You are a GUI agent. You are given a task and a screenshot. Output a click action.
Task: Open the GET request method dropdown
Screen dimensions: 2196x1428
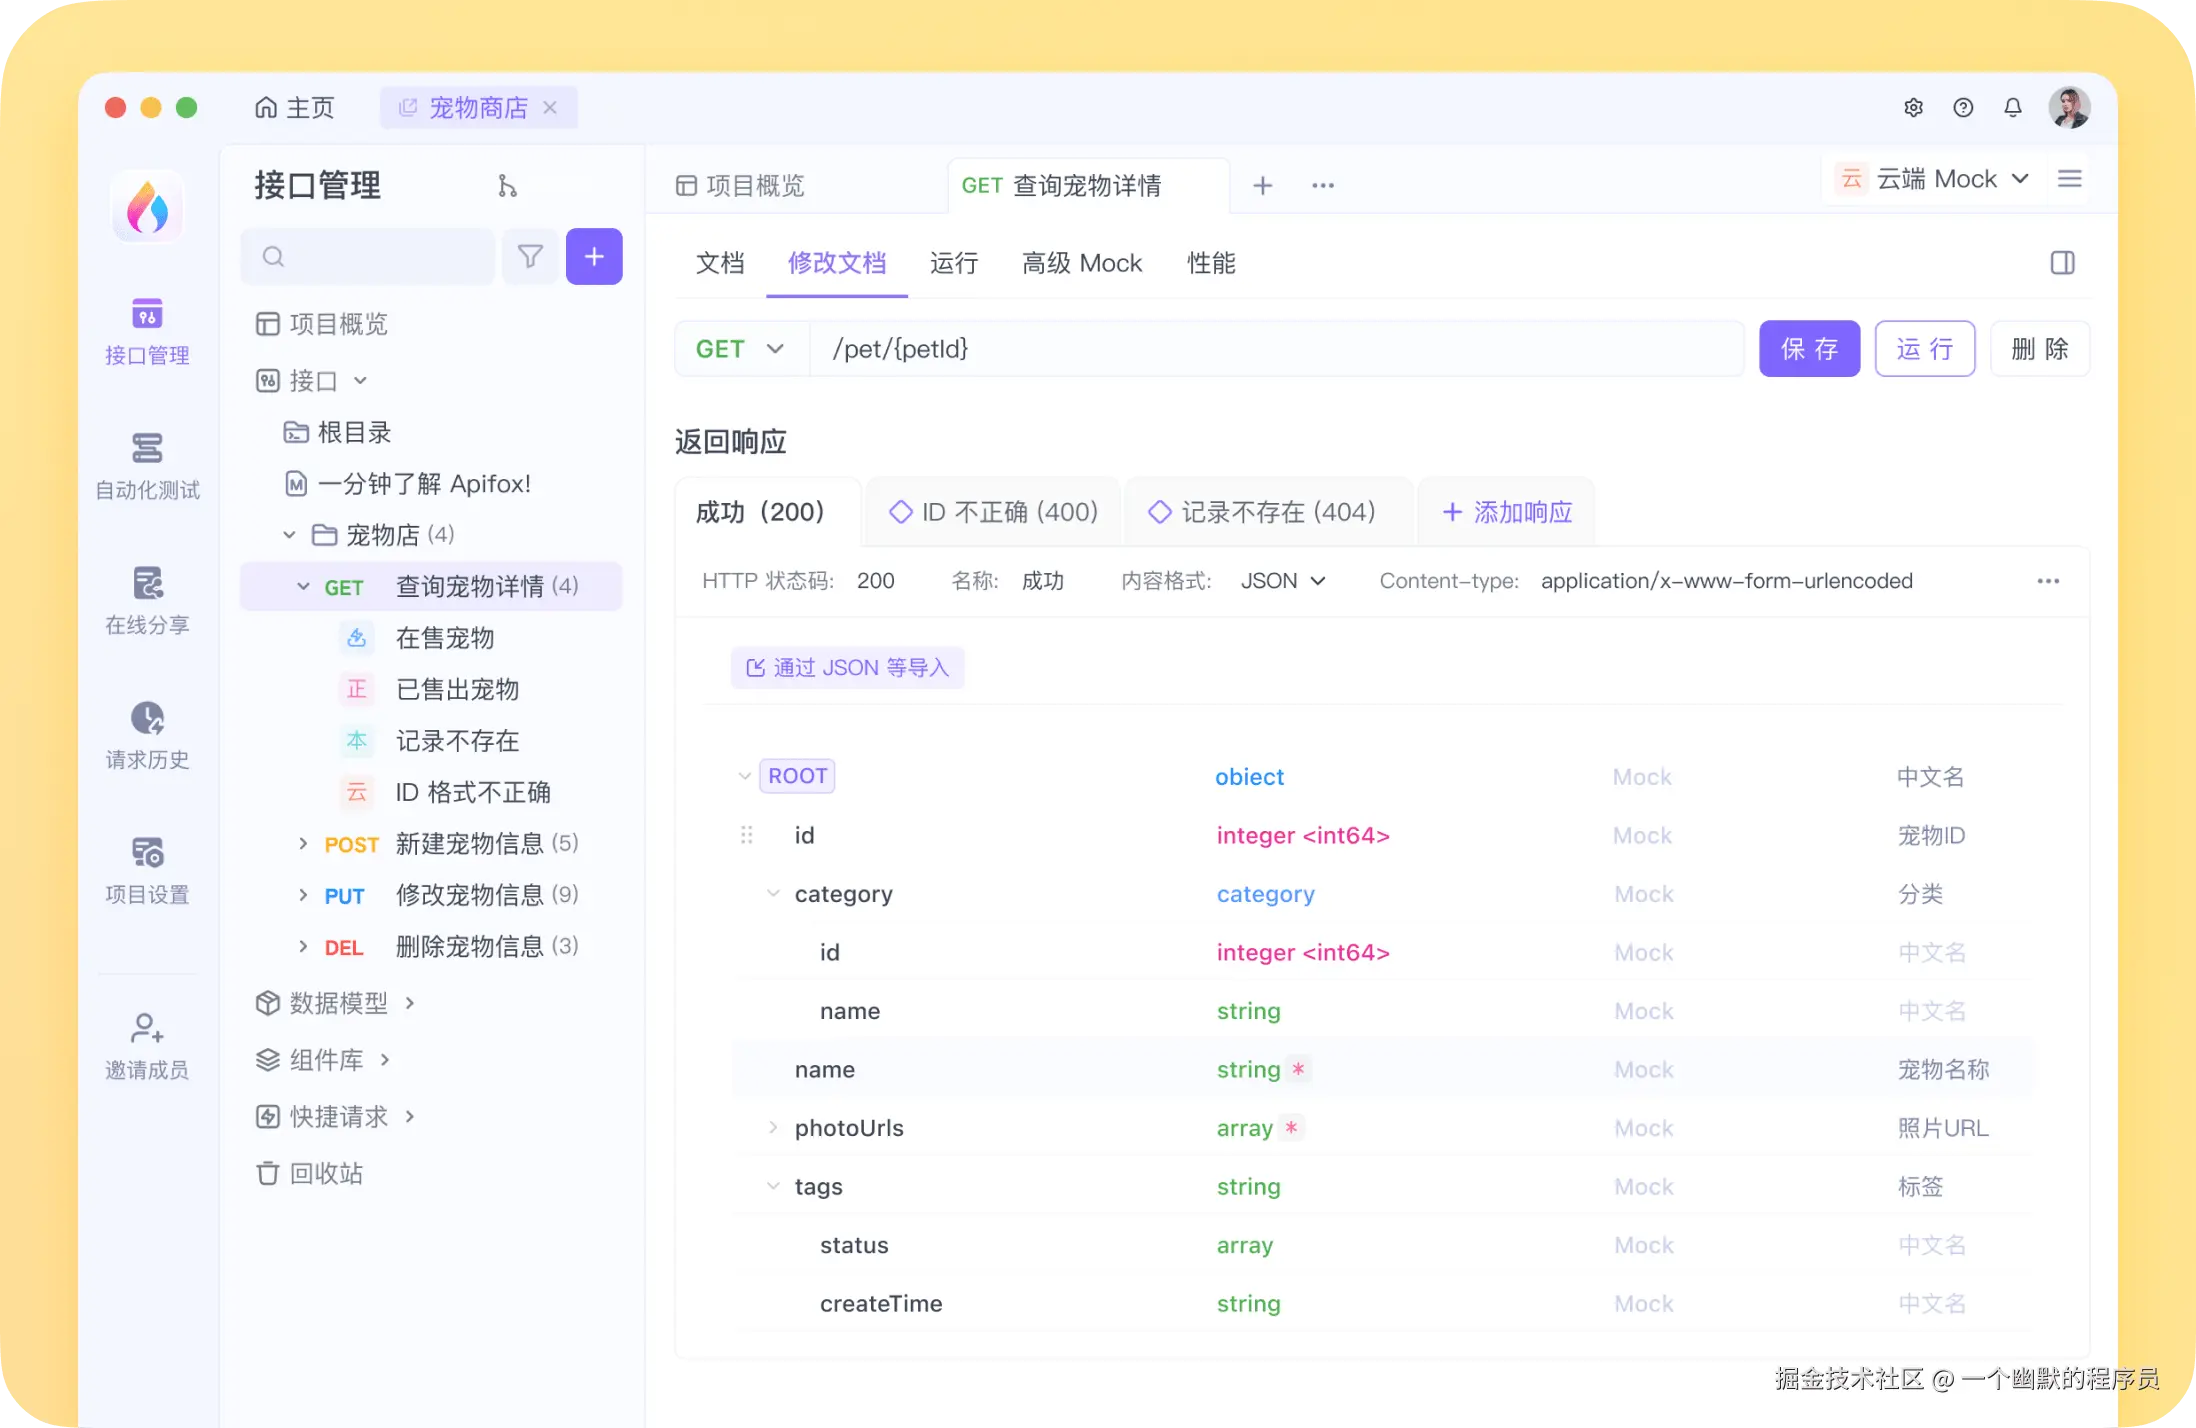[740, 348]
